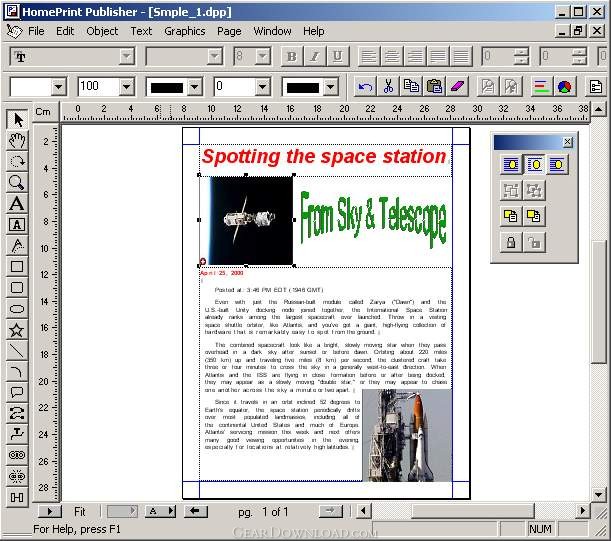Click the unlock object icon in palette
The image size is (611, 541).
coord(534,242)
